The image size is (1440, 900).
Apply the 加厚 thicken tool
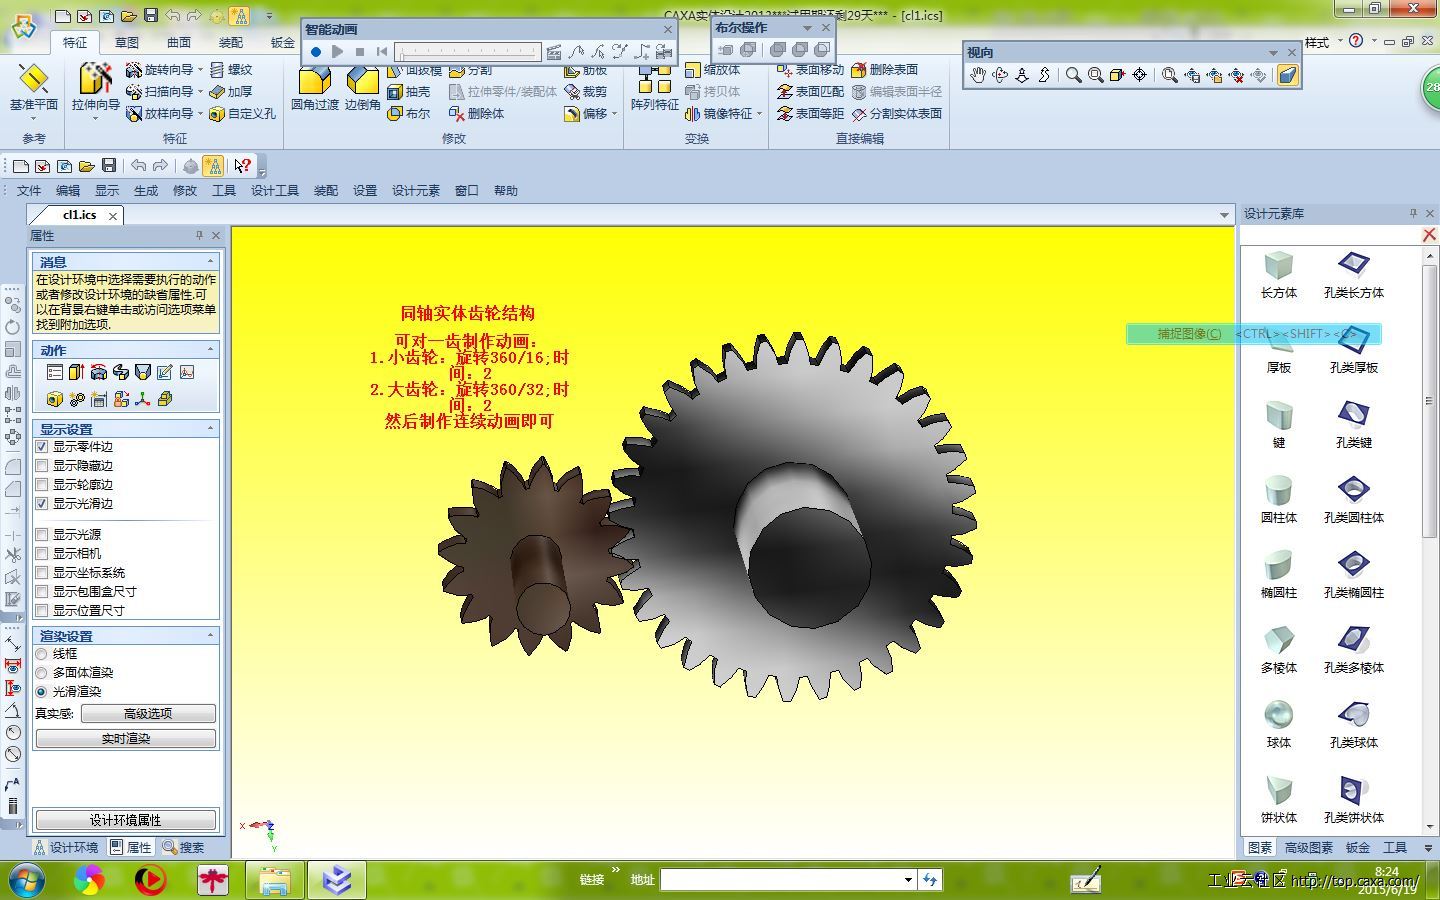[231, 91]
